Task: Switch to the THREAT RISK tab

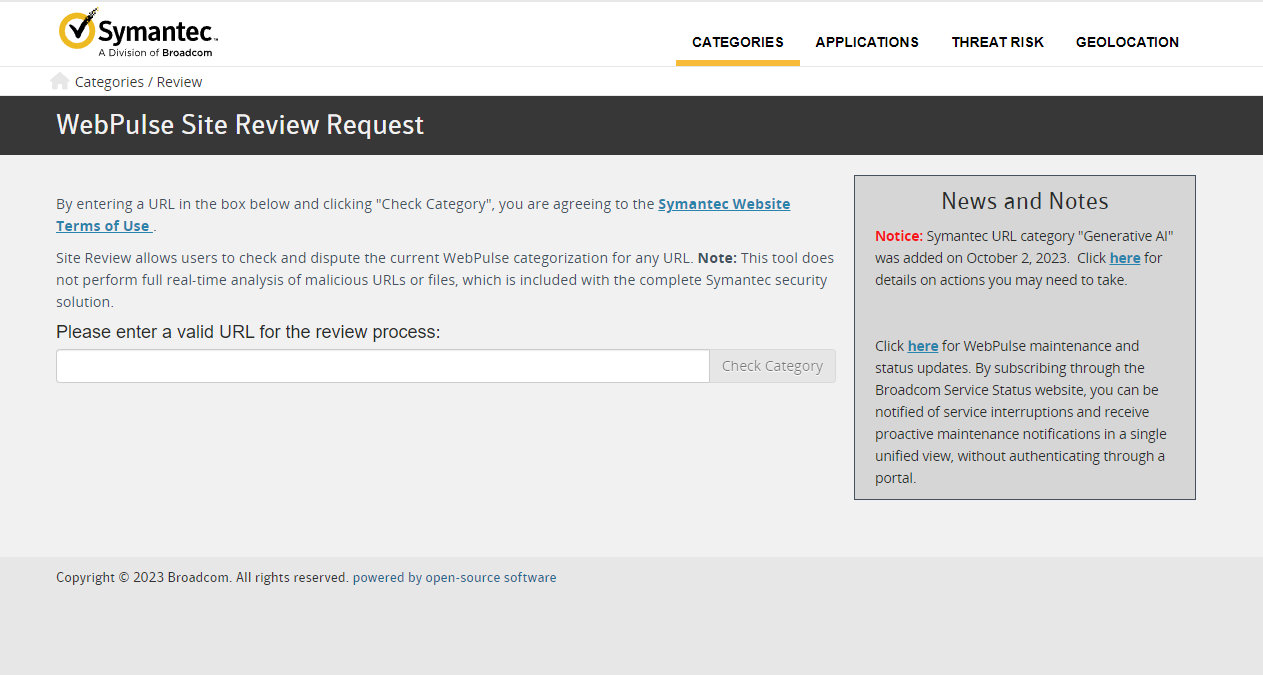Action: pyautogui.click(x=997, y=42)
